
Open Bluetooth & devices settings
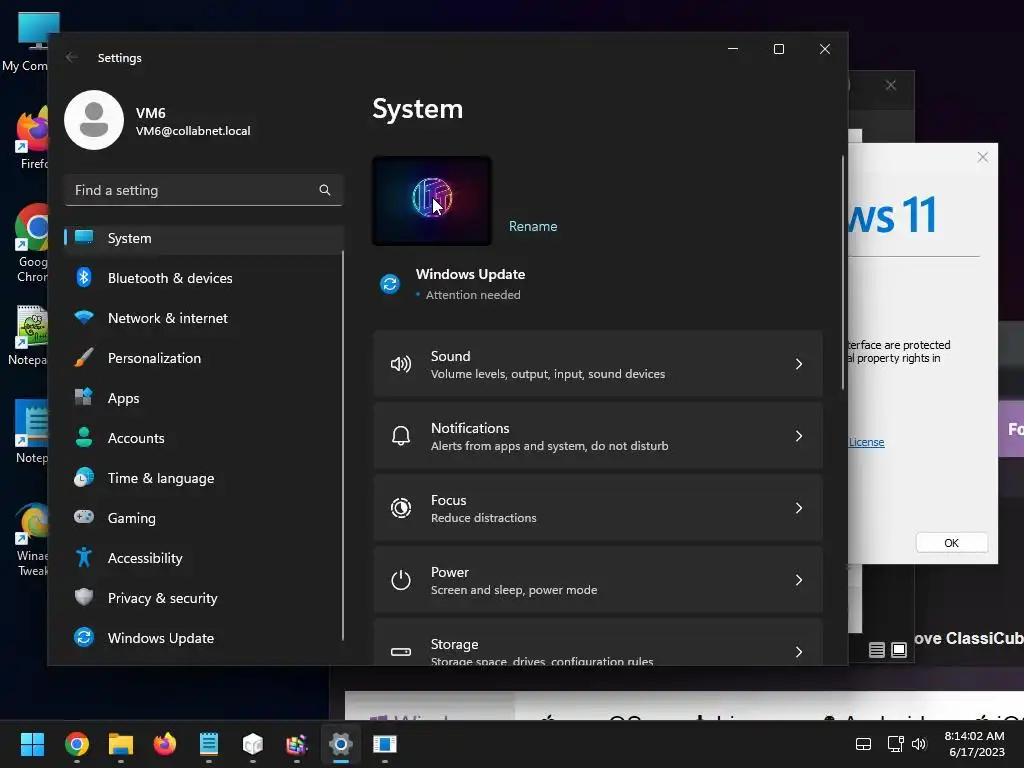[204, 278]
